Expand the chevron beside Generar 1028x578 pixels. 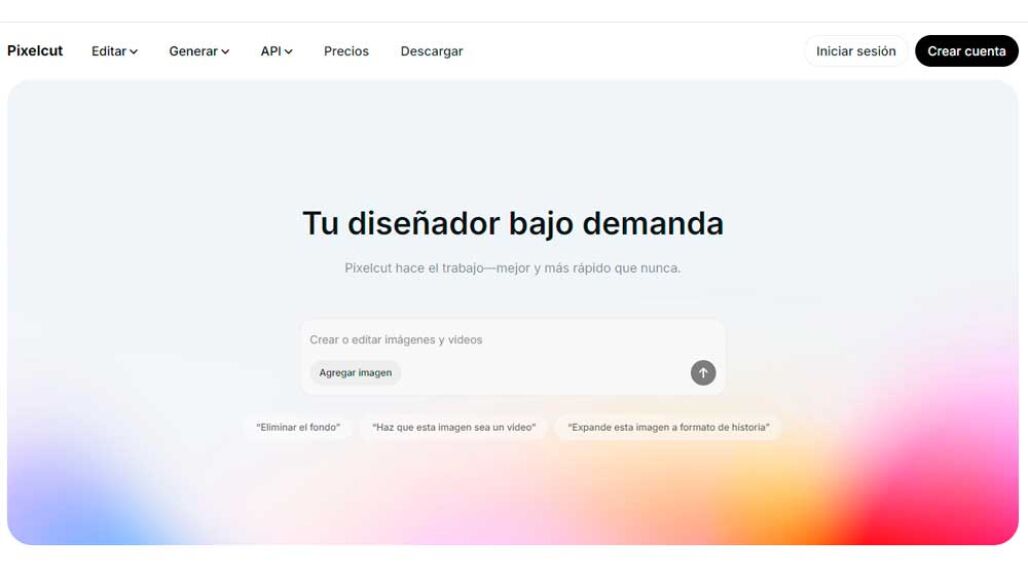tap(226, 52)
